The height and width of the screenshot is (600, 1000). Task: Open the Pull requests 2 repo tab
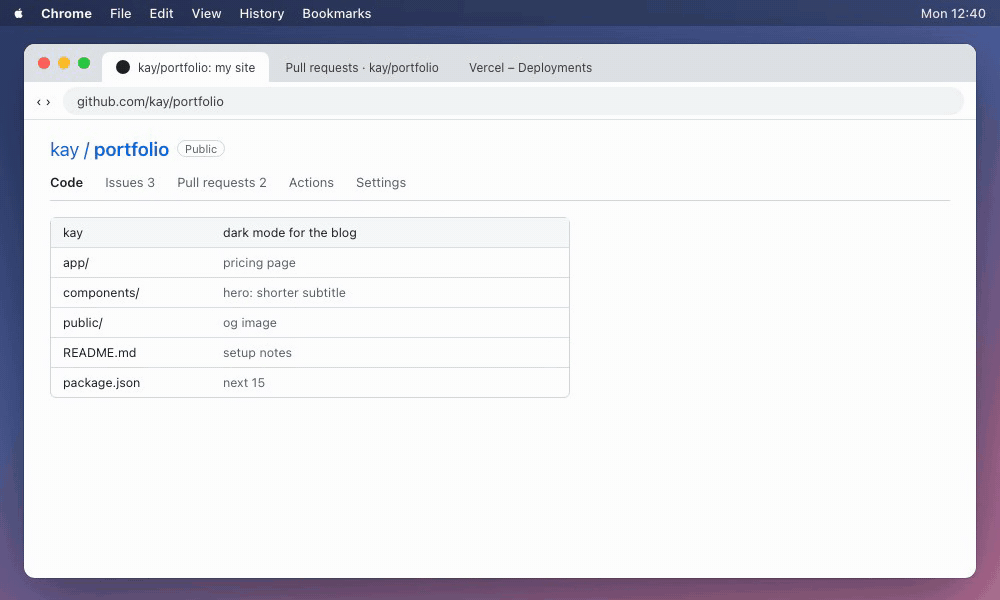click(x=222, y=182)
